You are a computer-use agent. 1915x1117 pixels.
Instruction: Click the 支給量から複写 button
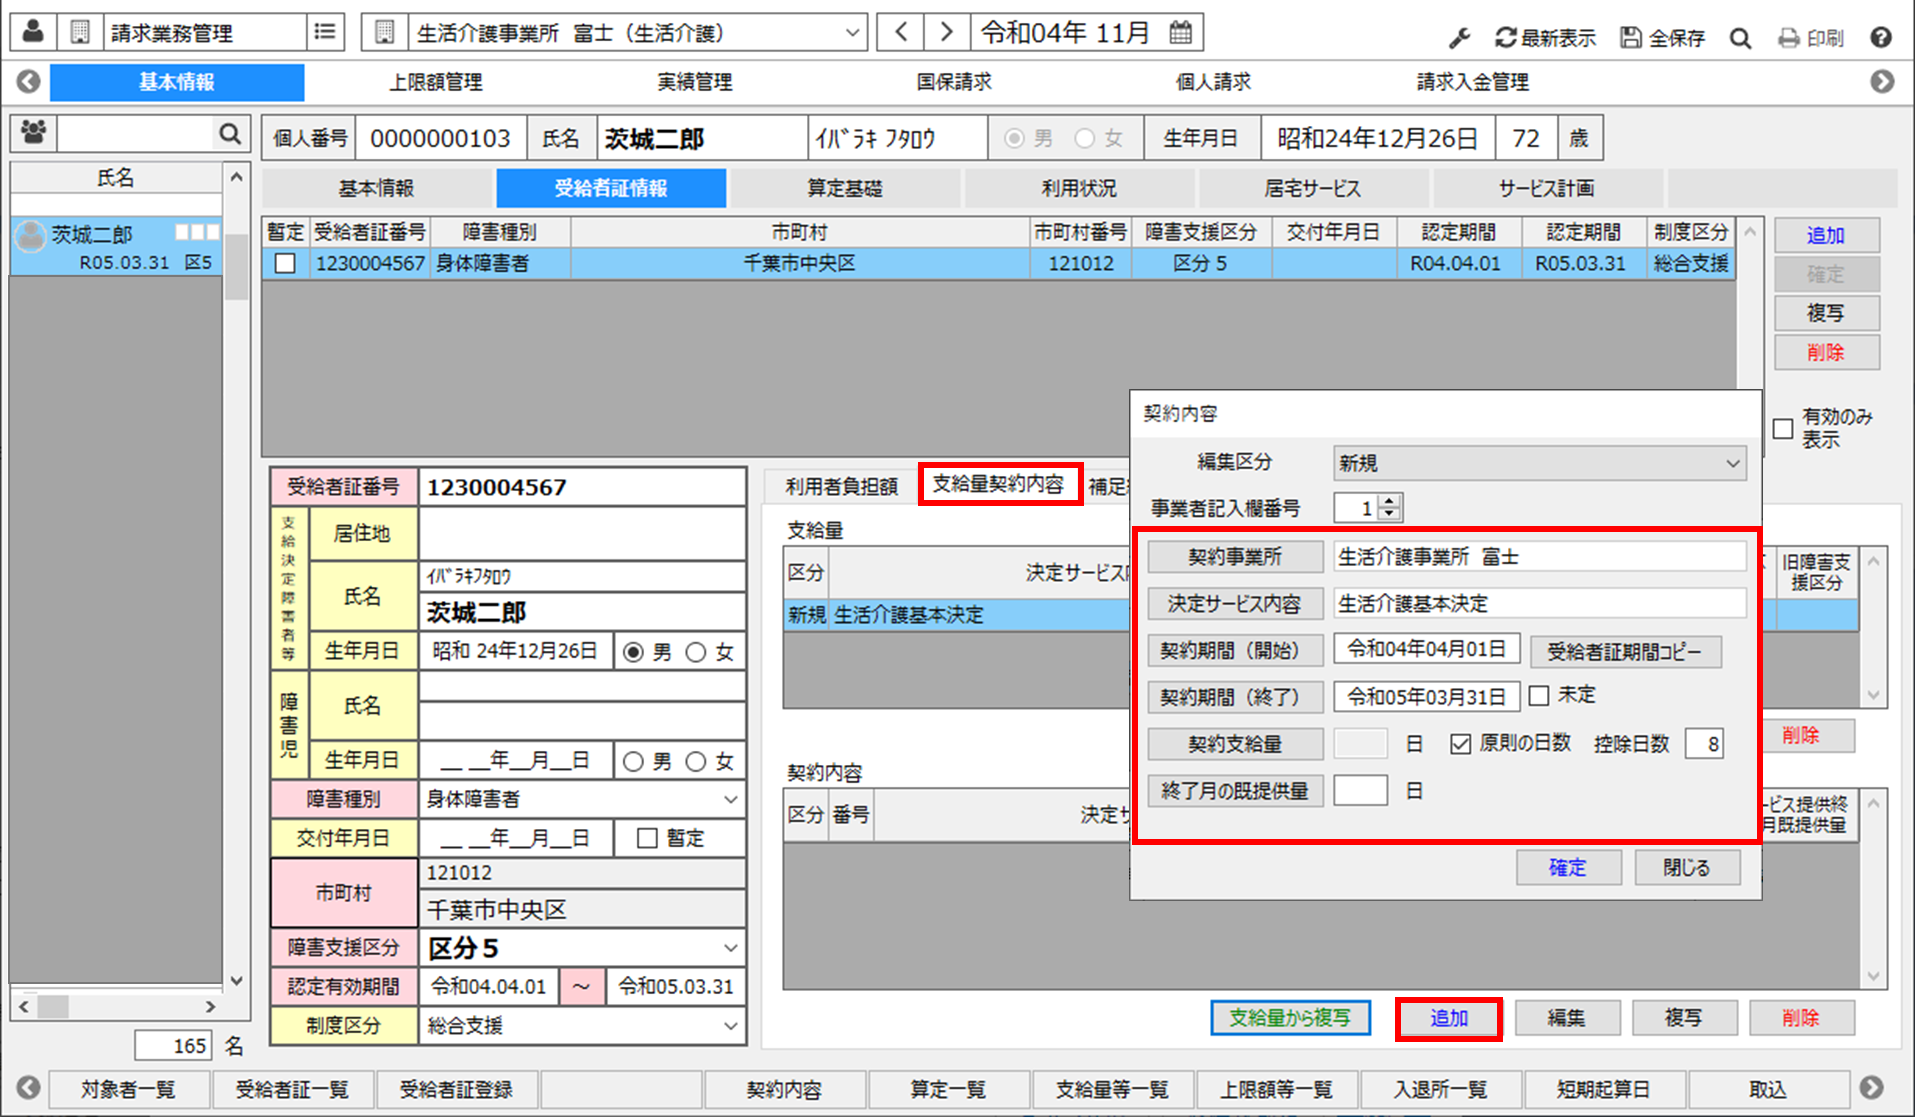pos(1290,1018)
